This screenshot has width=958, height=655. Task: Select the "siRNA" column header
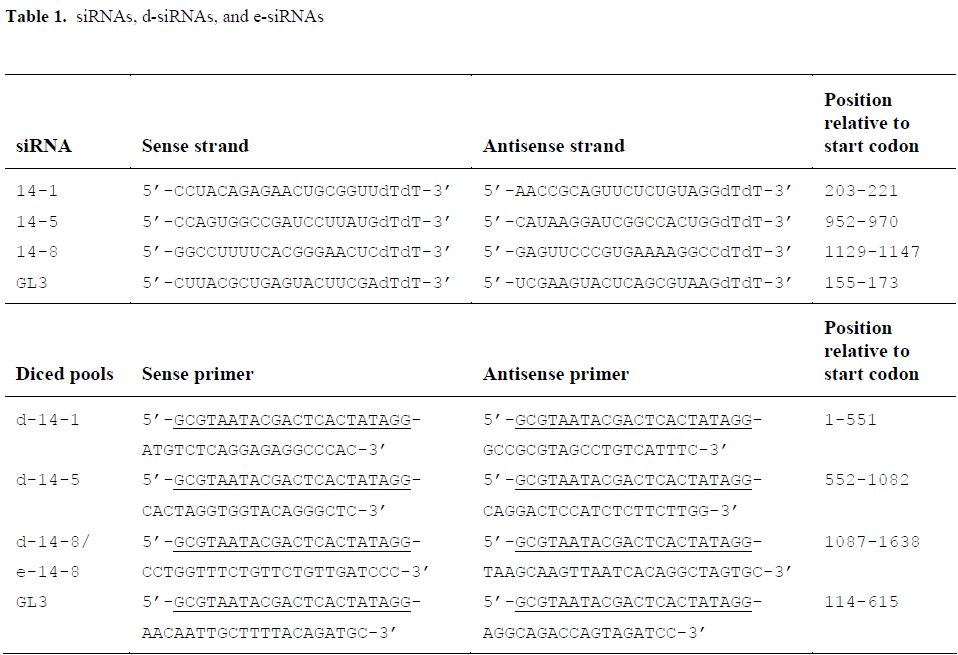point(43,146)
